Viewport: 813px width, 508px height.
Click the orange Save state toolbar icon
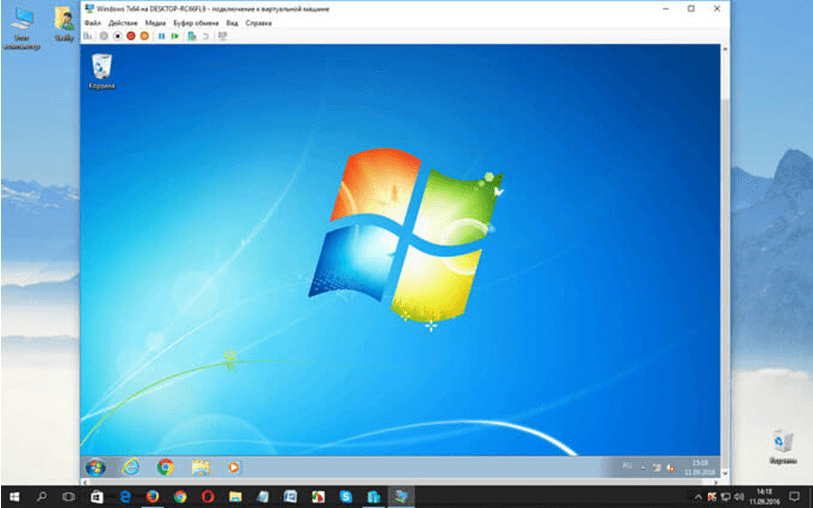click(144, 36)
